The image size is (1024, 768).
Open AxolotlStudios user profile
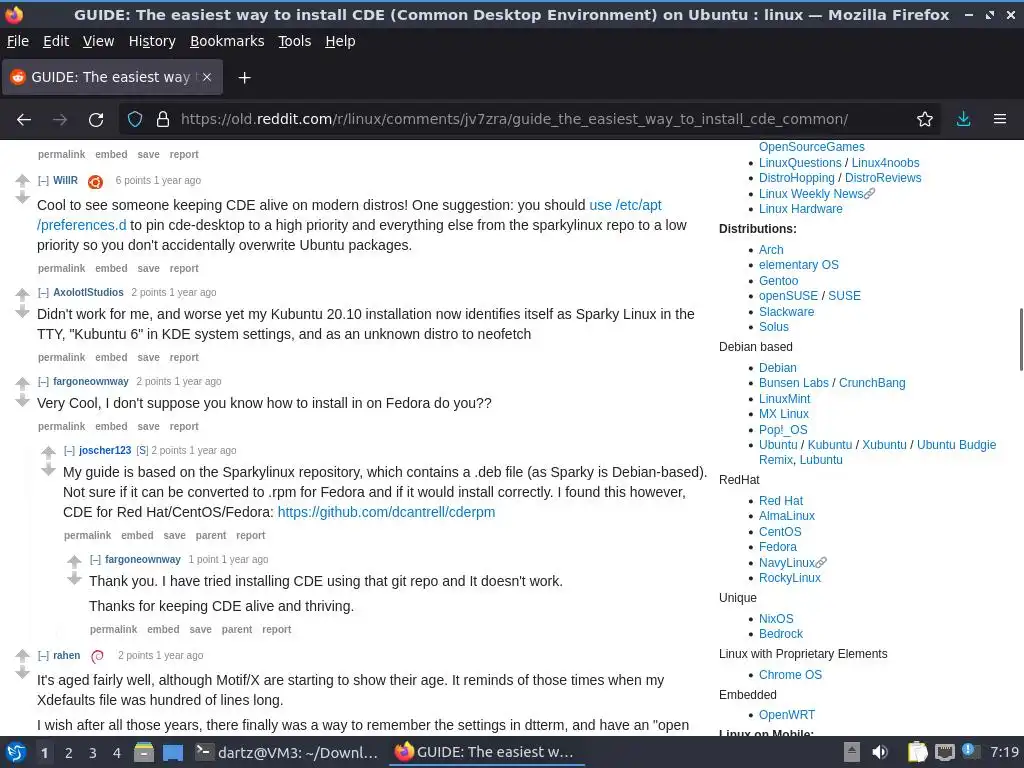(x=88, y=293)
